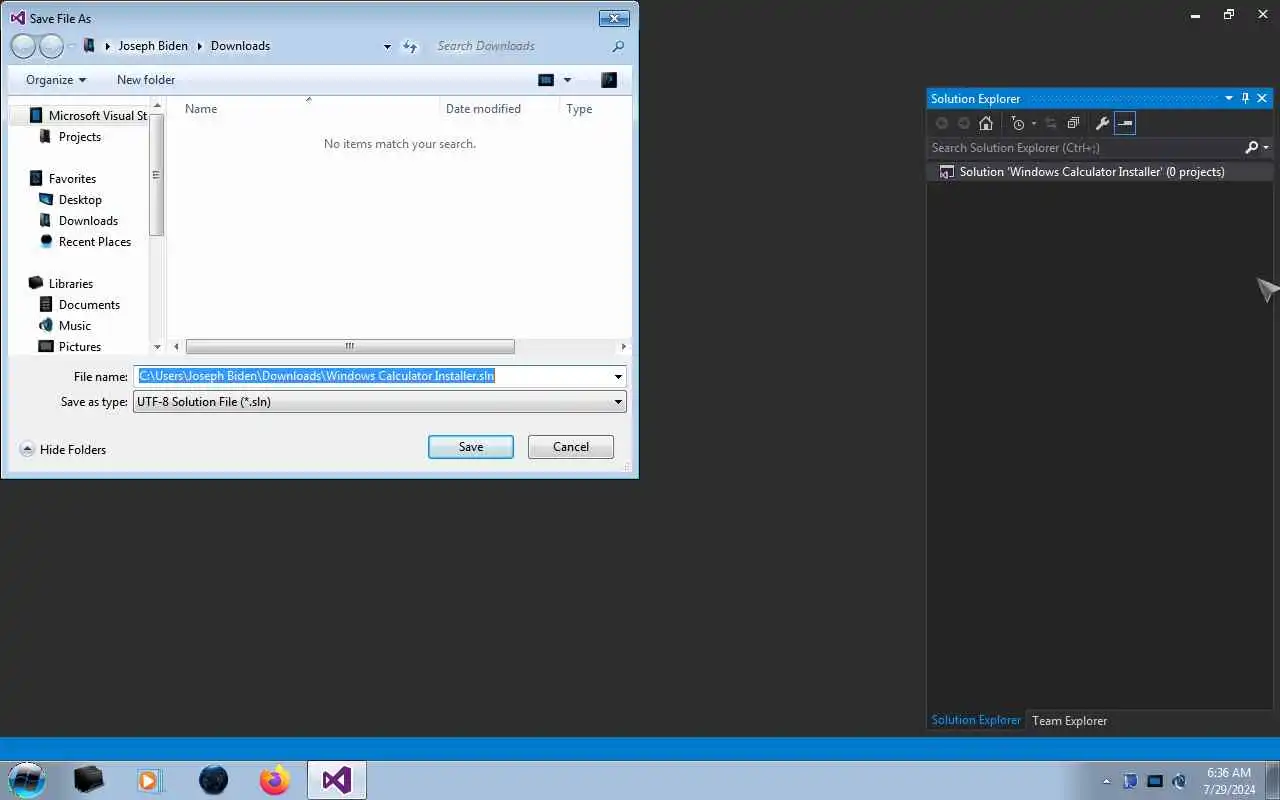
Task: Click the New folder button
Action: pyautogui.click(x=146, y=80)
